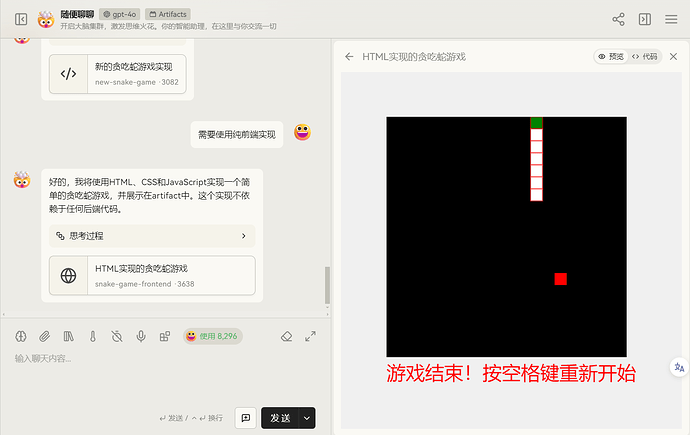Toggle the history disabled clock icon

coord(117,336)
